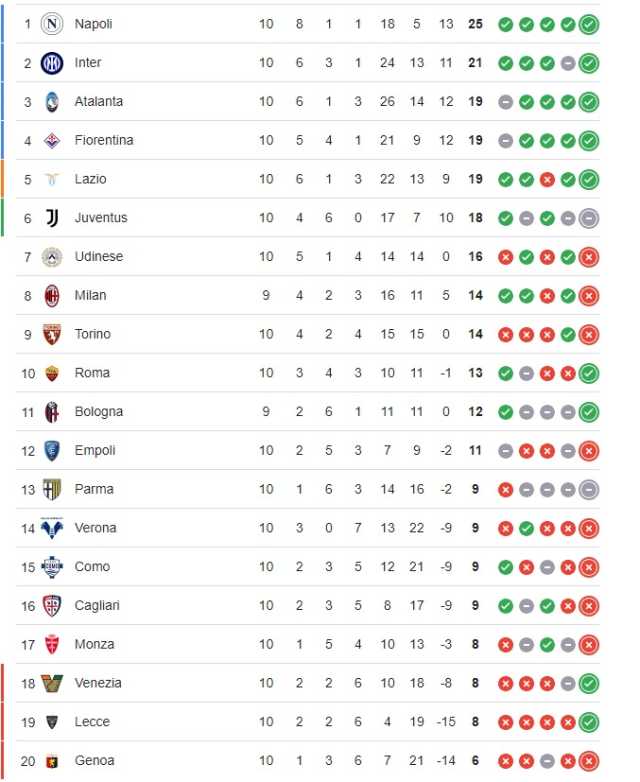
Task: Click the Venezia club logo
Action: coord(52,683)
